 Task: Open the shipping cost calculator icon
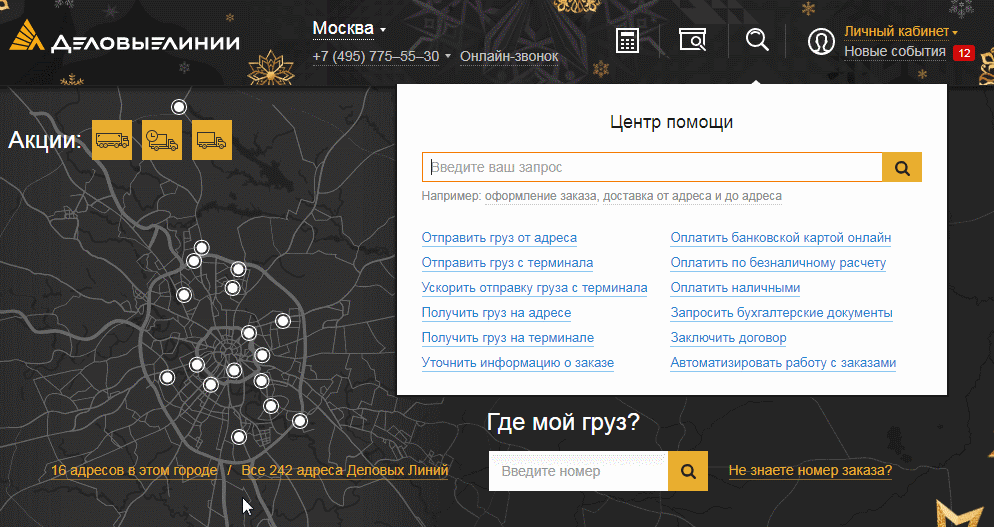pos(627,41)
